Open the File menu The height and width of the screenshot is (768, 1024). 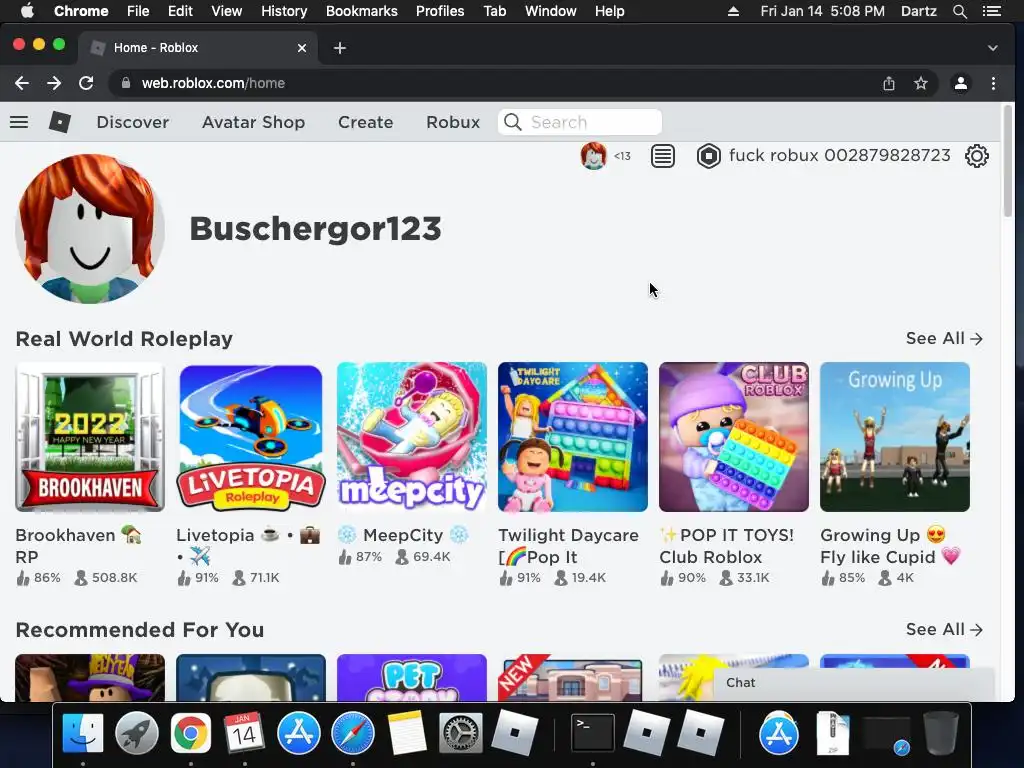point(138,11)
